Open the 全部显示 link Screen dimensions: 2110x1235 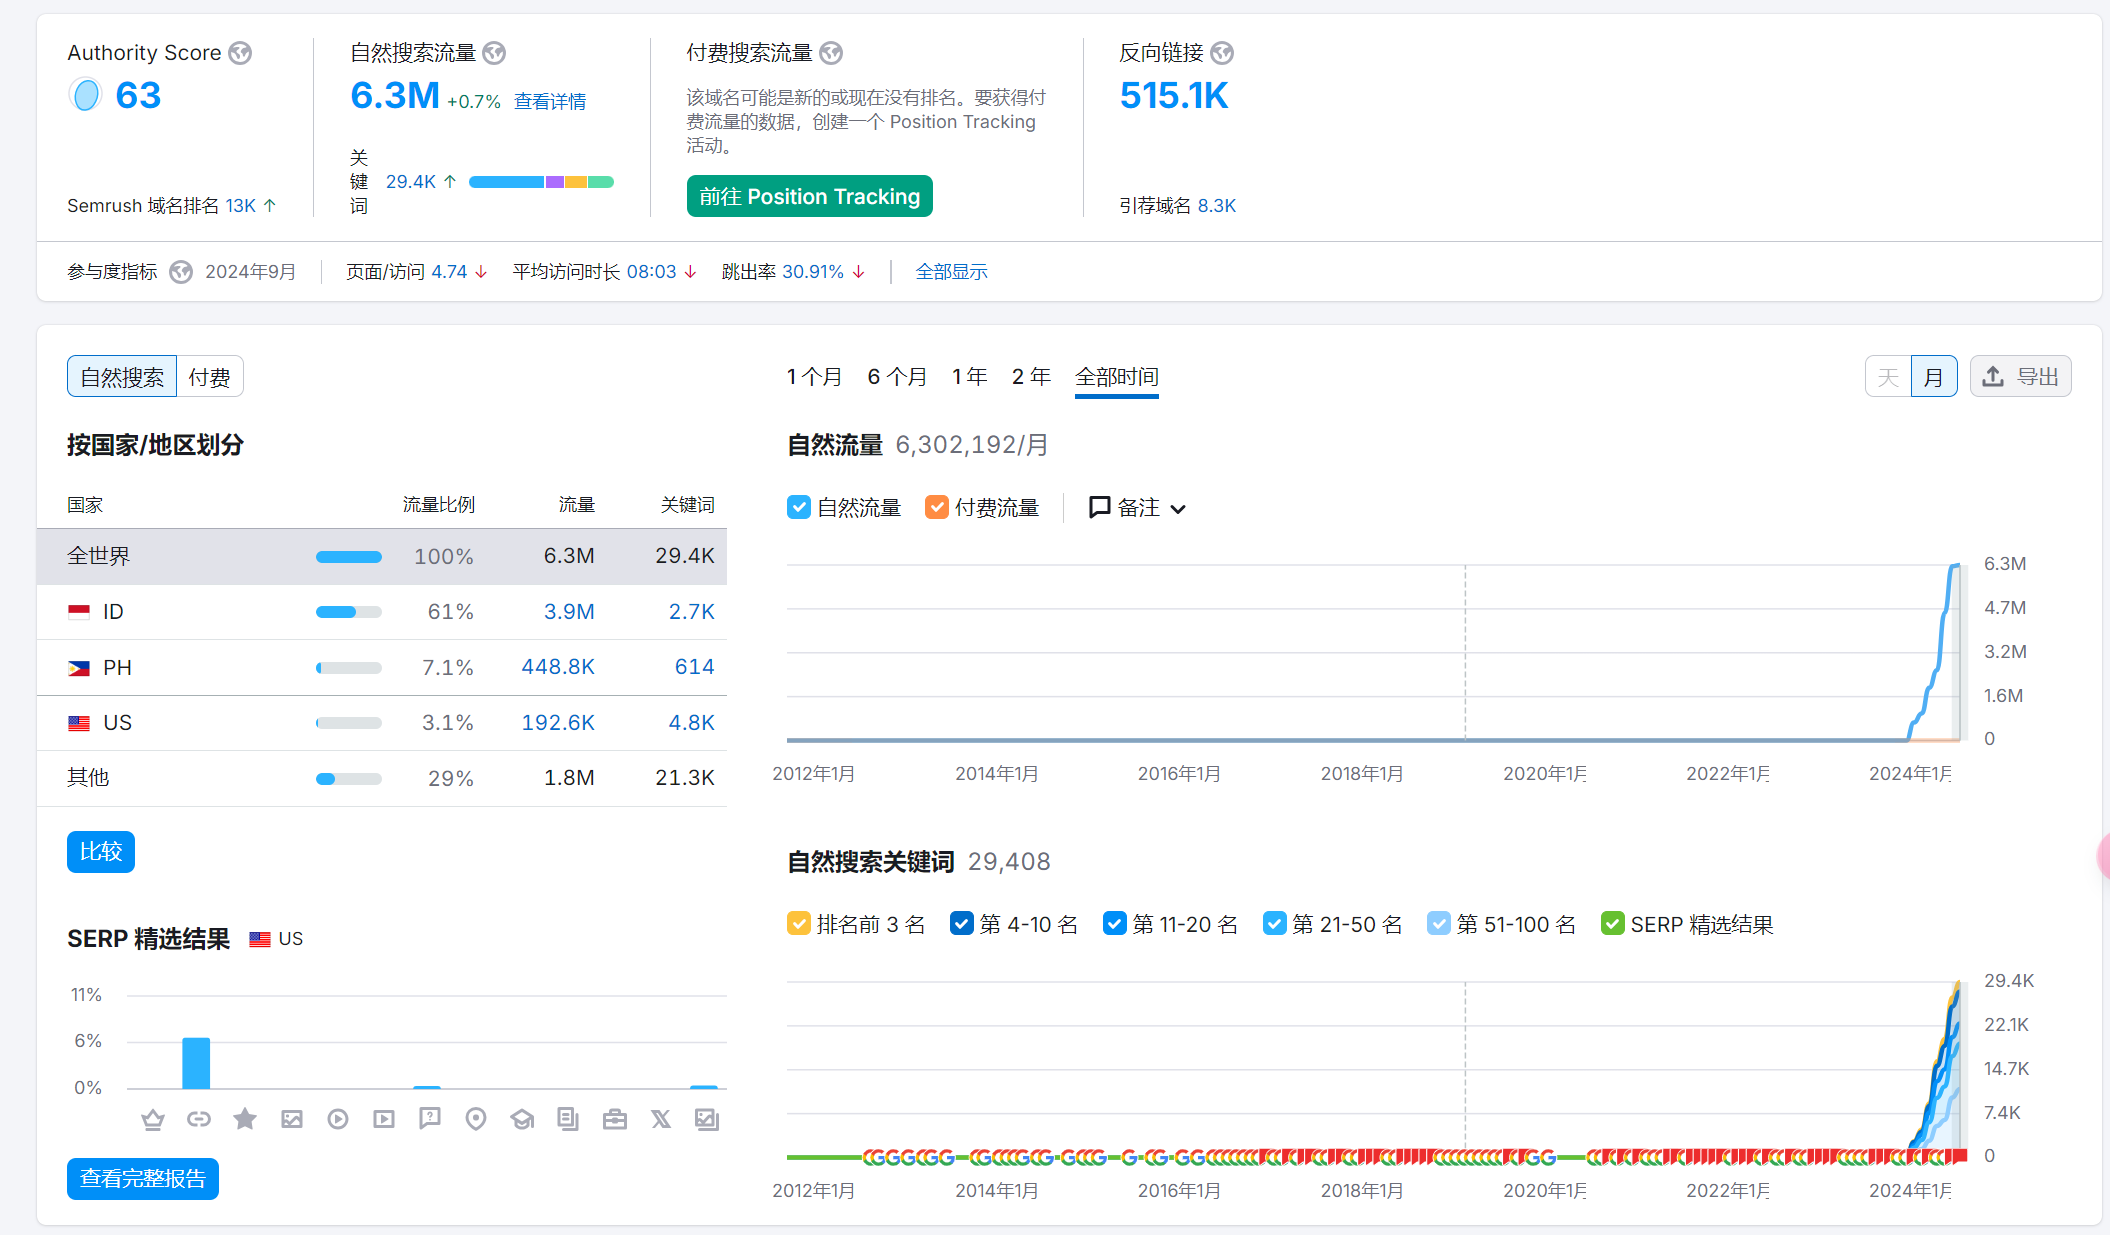[952, 272]
